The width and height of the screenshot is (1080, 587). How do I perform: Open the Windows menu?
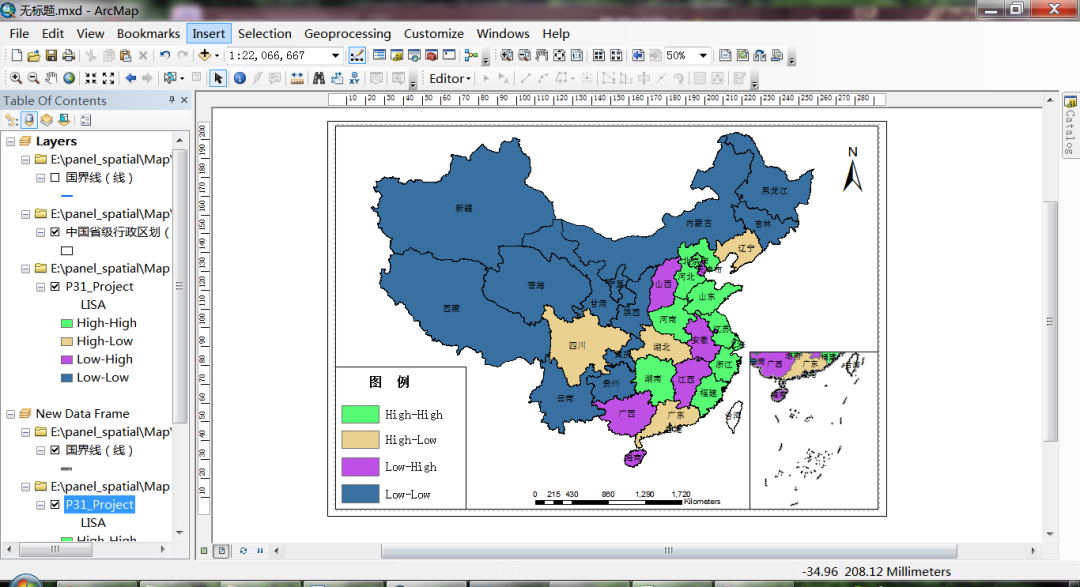pyautogui.click(x=503, y=34)
